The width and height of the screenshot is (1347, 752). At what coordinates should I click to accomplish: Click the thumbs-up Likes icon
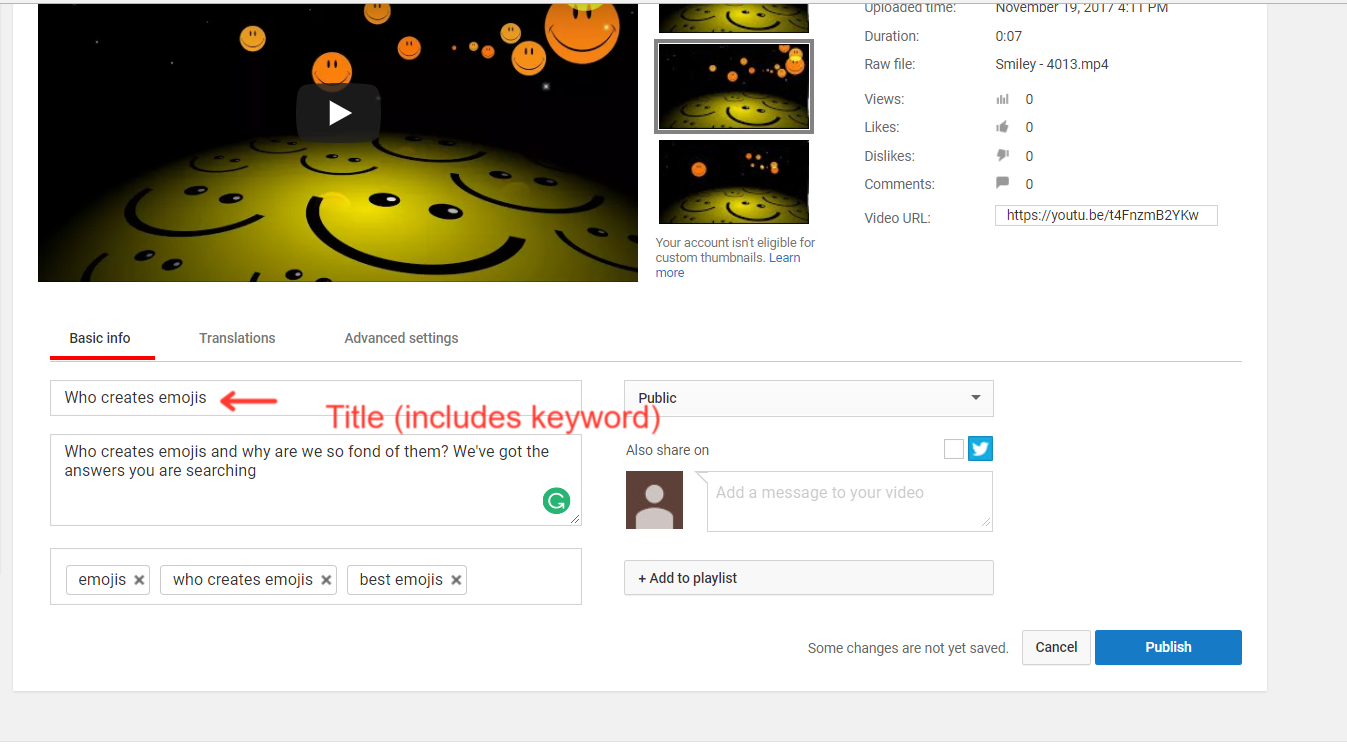point(1002,127)
